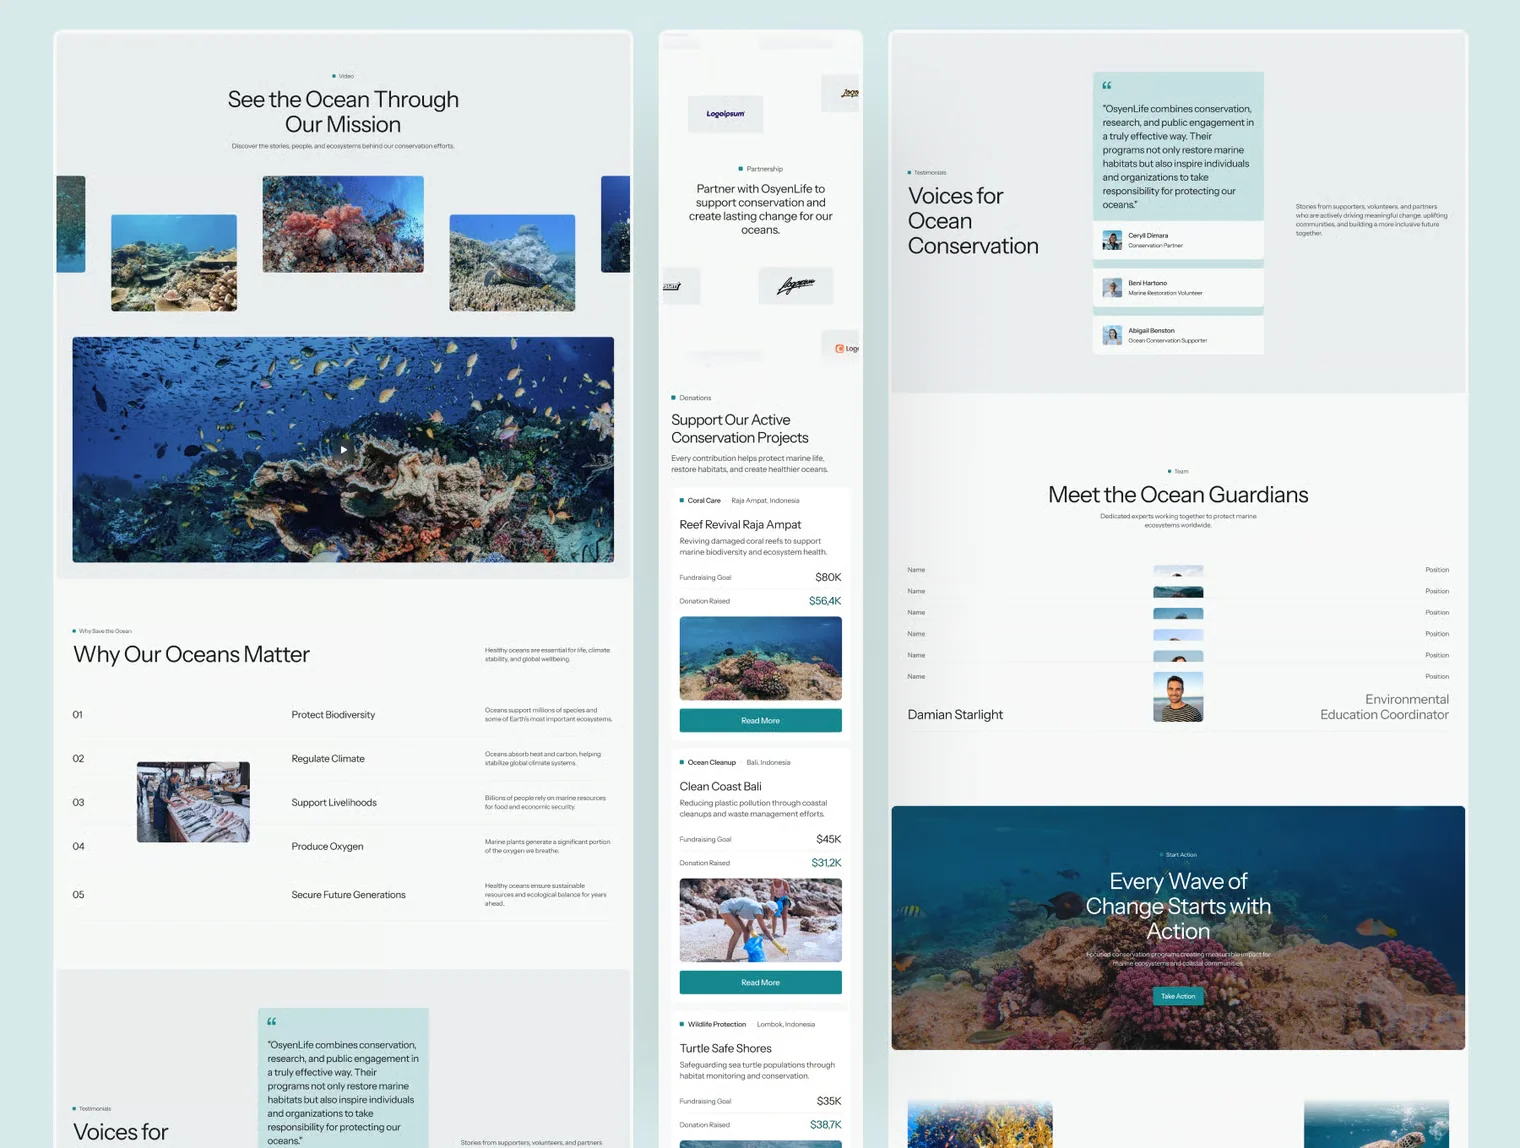1520x1148 pixels.
Task: Click the fish market image
Action: click(193, 802)
